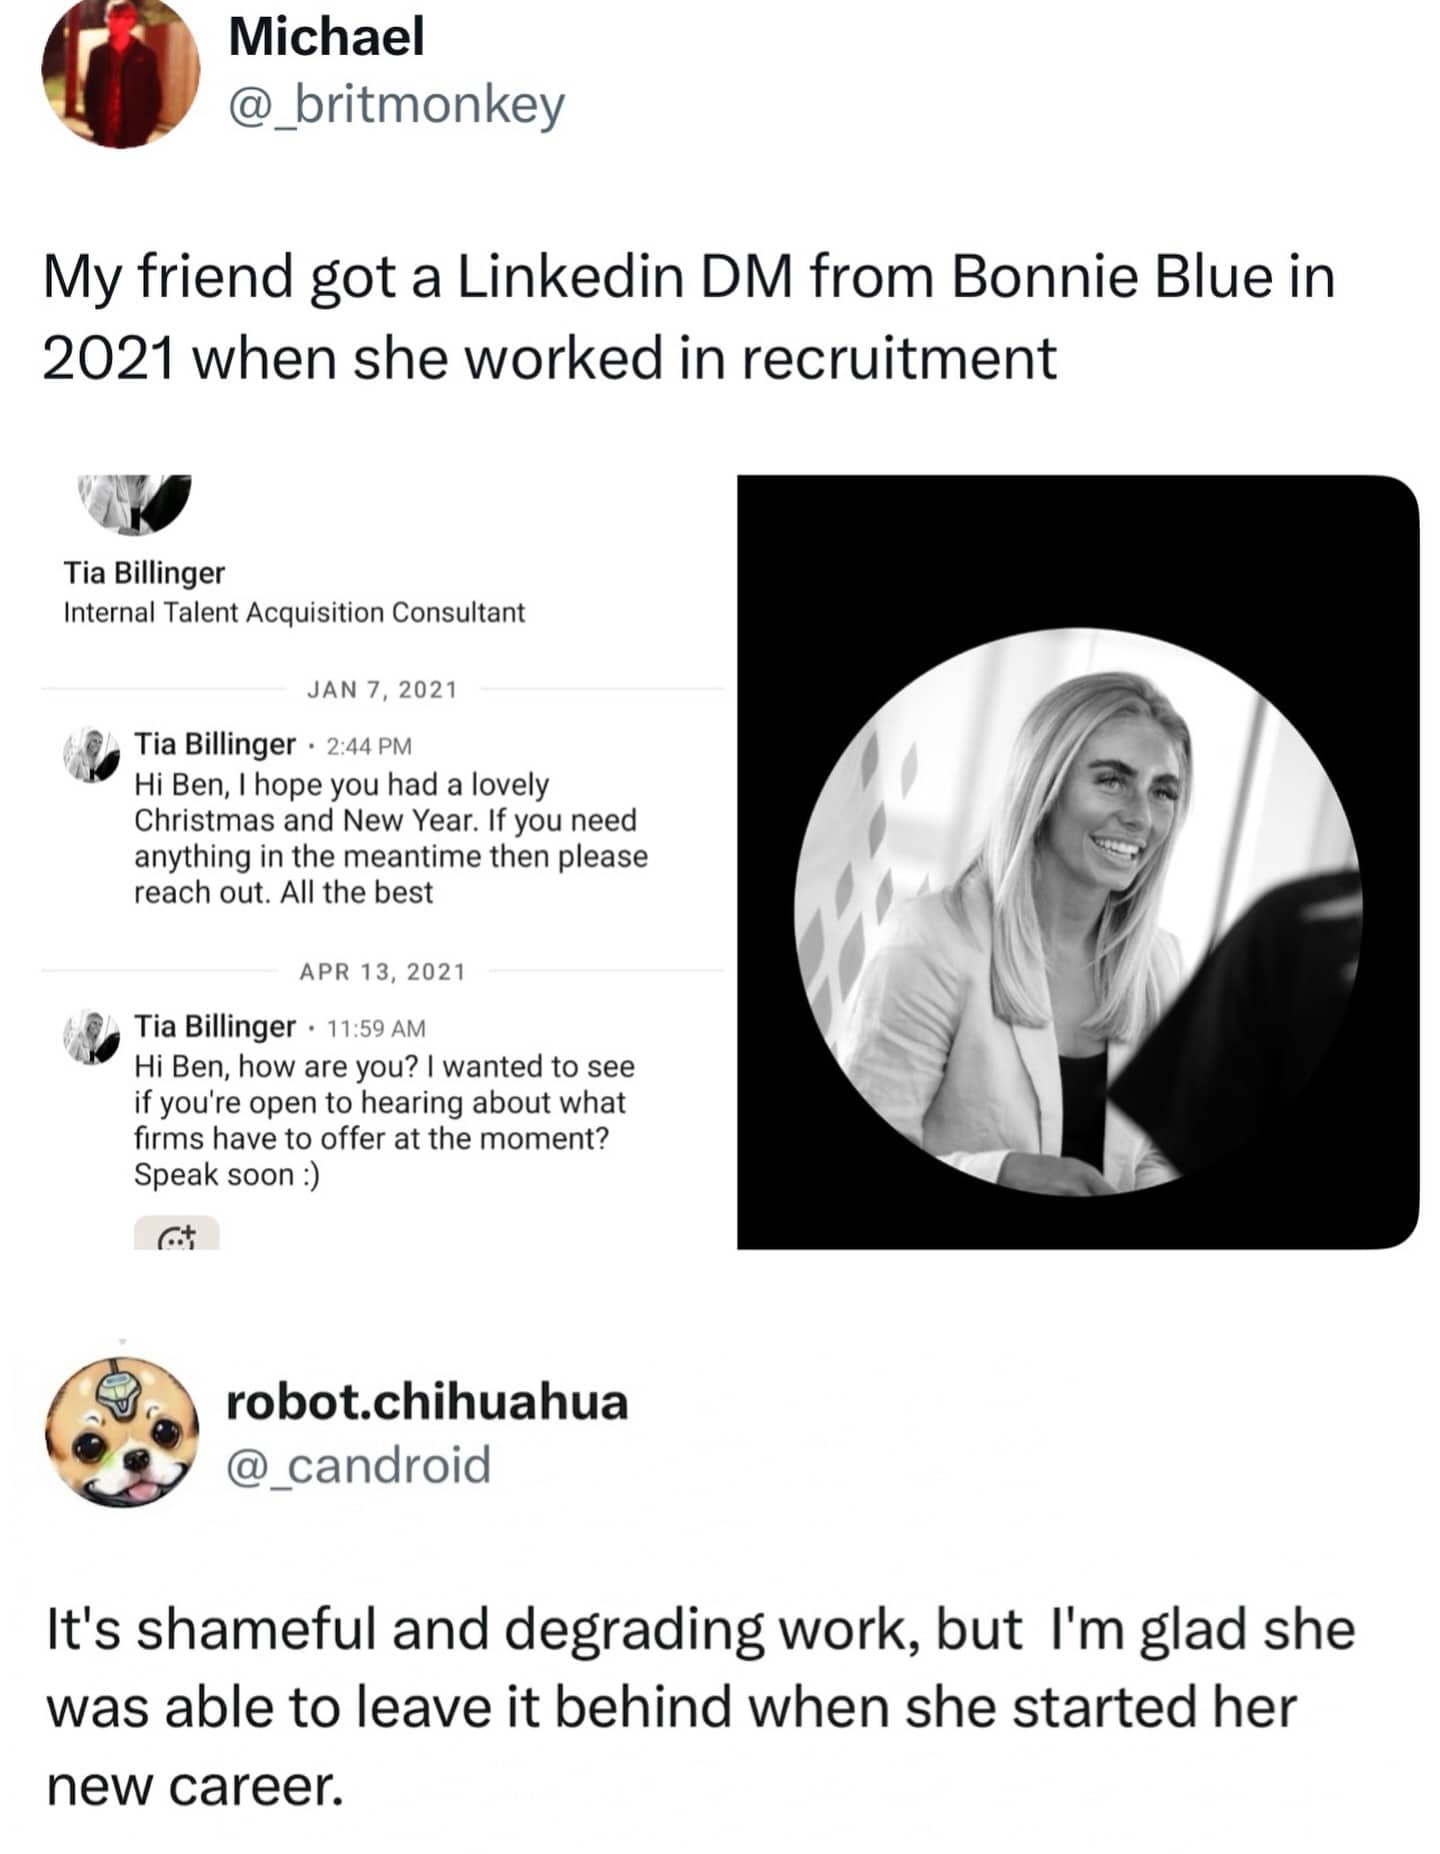Click the 2:44 PM timestamp
1440x1854 pixels.
tap(368, 745)
